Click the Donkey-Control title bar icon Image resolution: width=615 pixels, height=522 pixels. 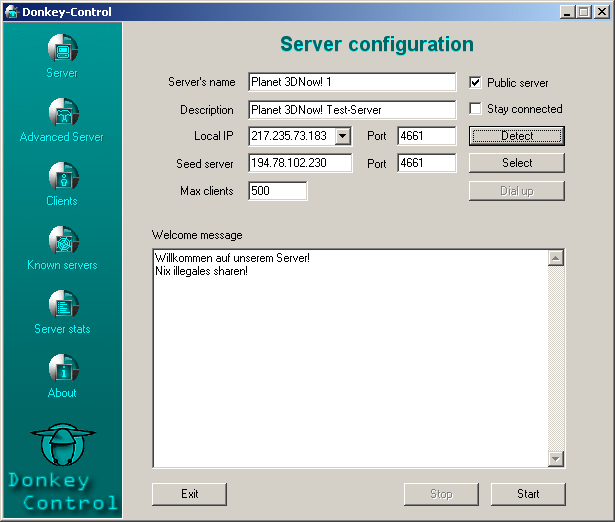(12, 12)
